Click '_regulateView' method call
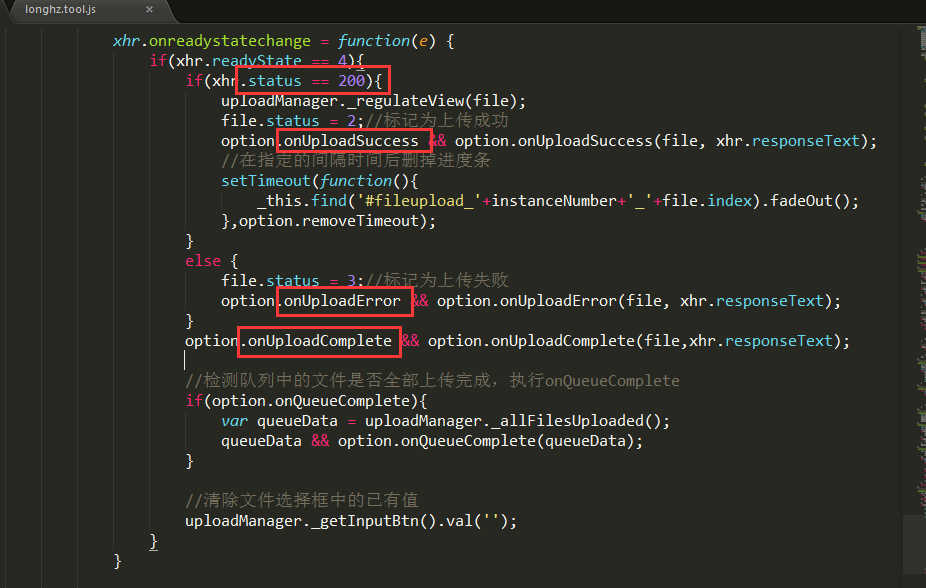Viewport: 926px width, 588px height. pyautogui.click(x=404, y=101)
